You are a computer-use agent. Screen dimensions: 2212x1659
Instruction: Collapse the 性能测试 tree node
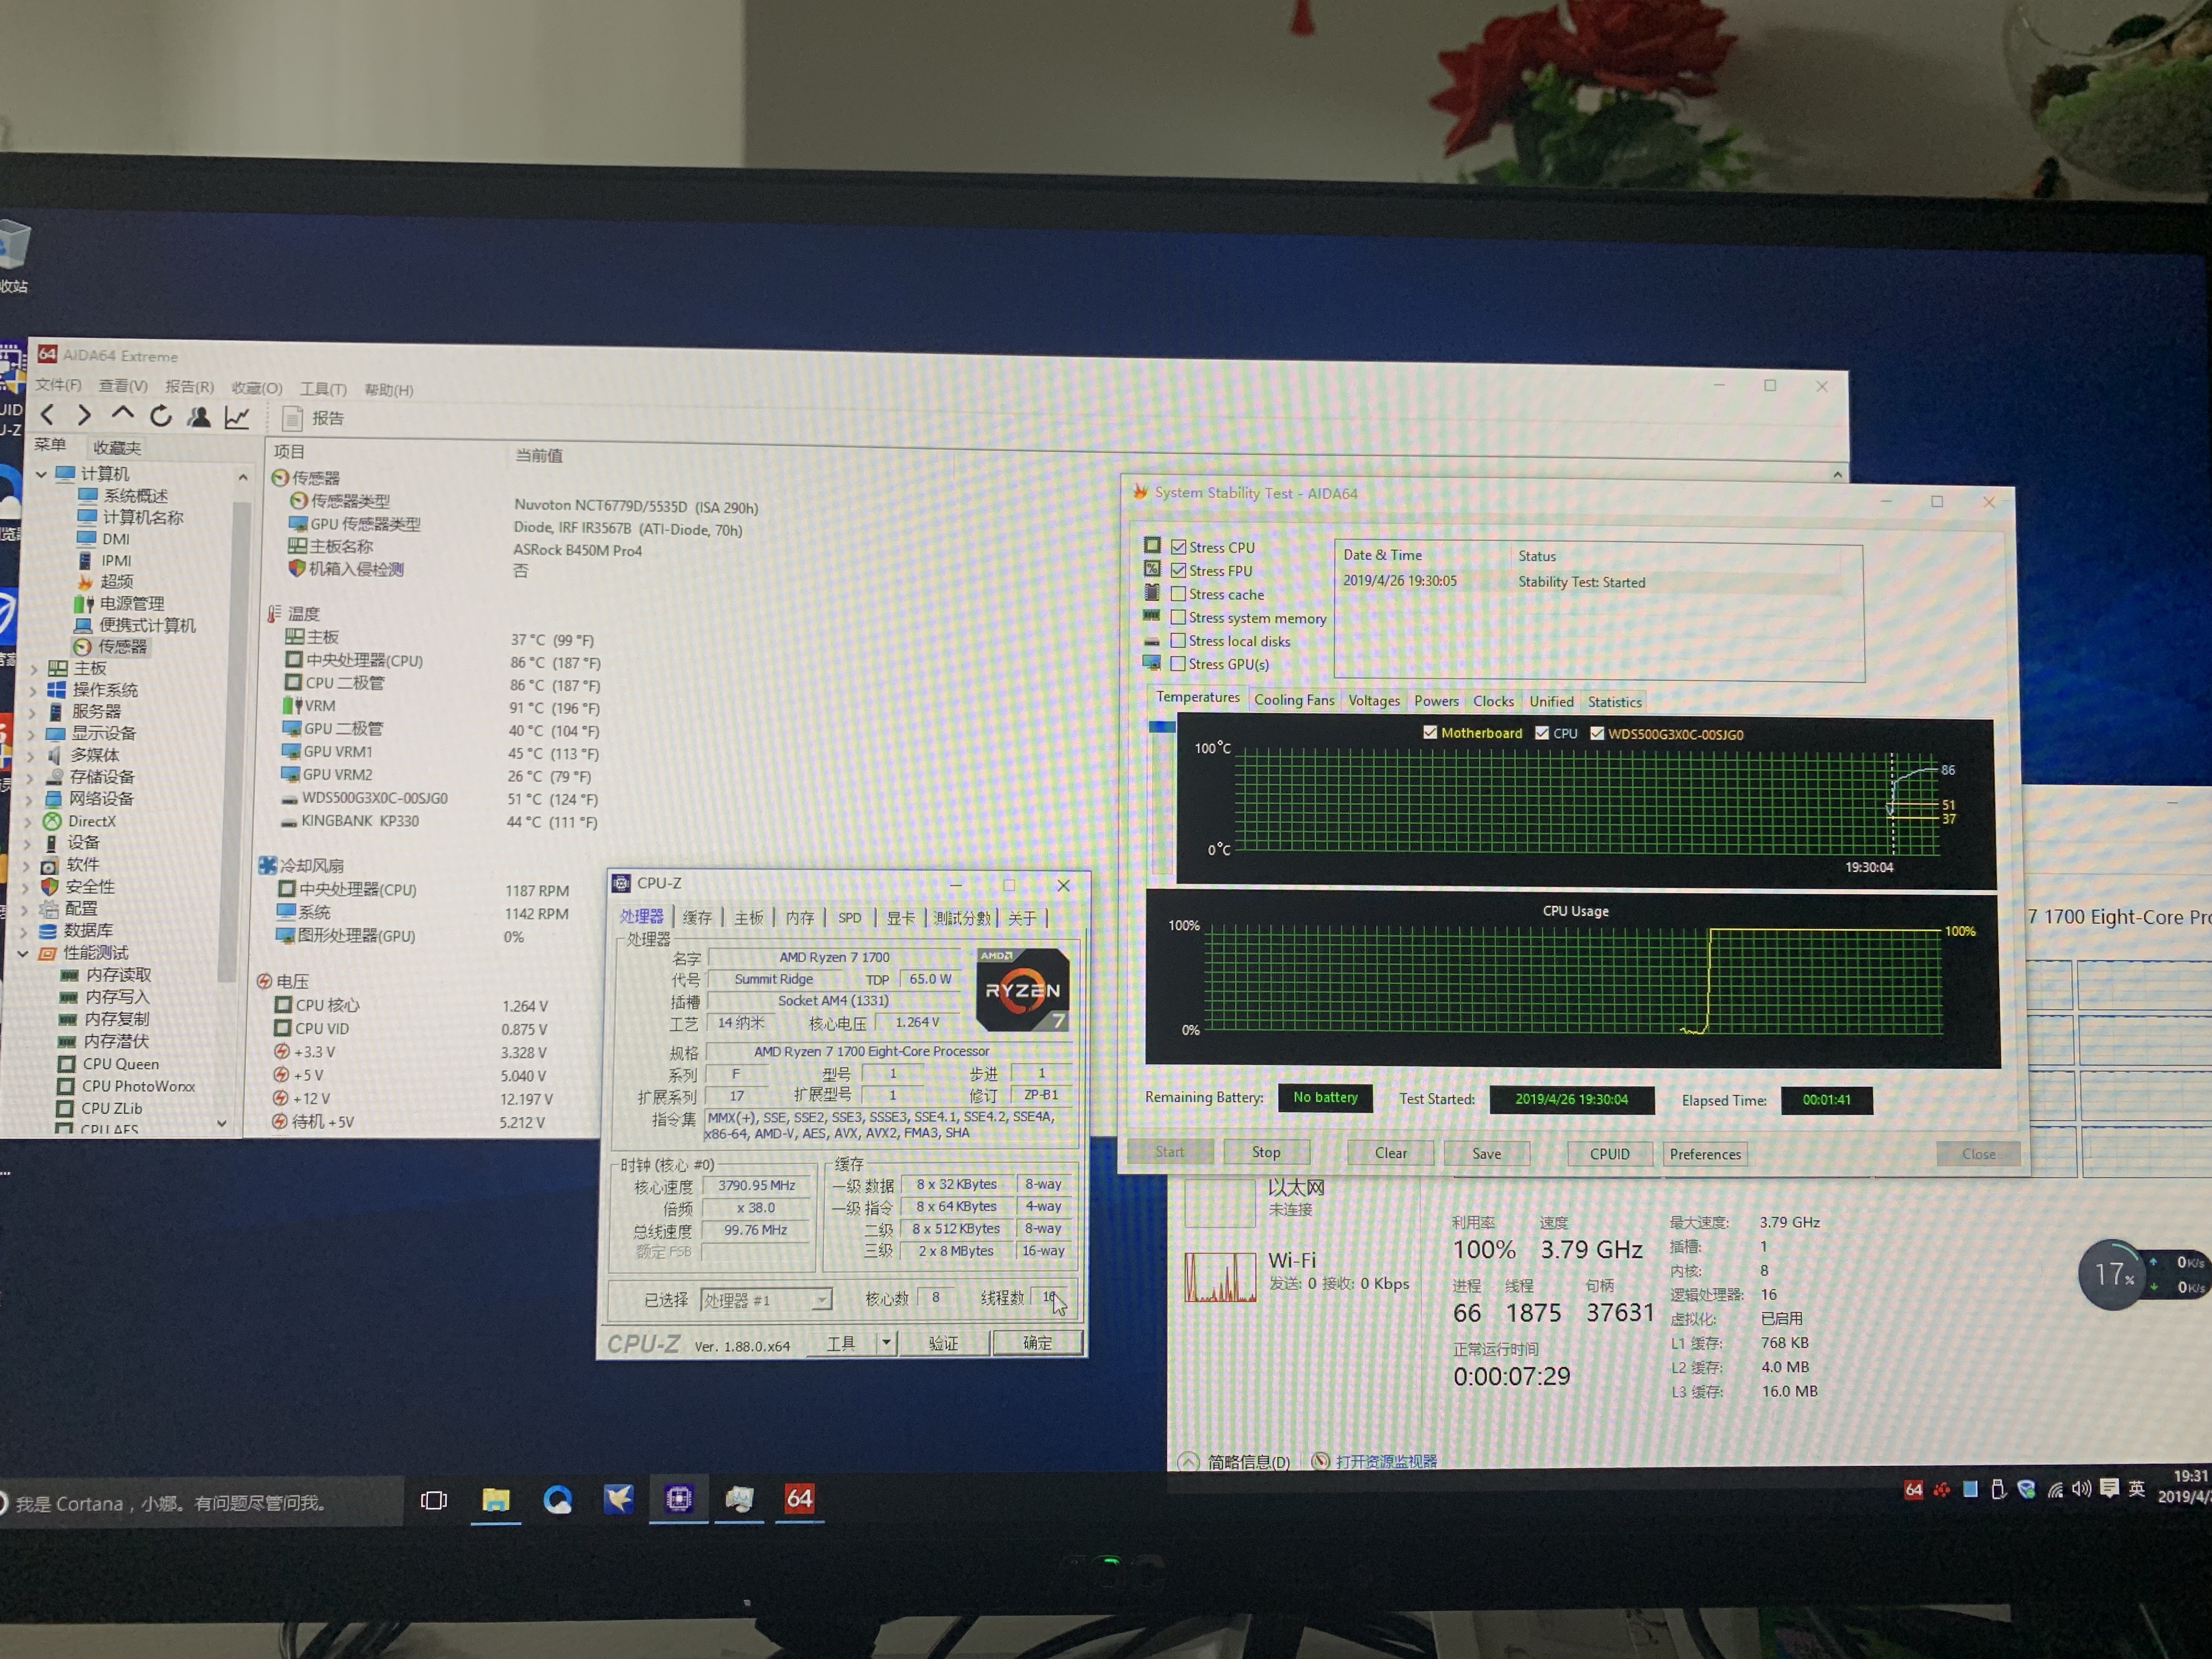point(22,953)
